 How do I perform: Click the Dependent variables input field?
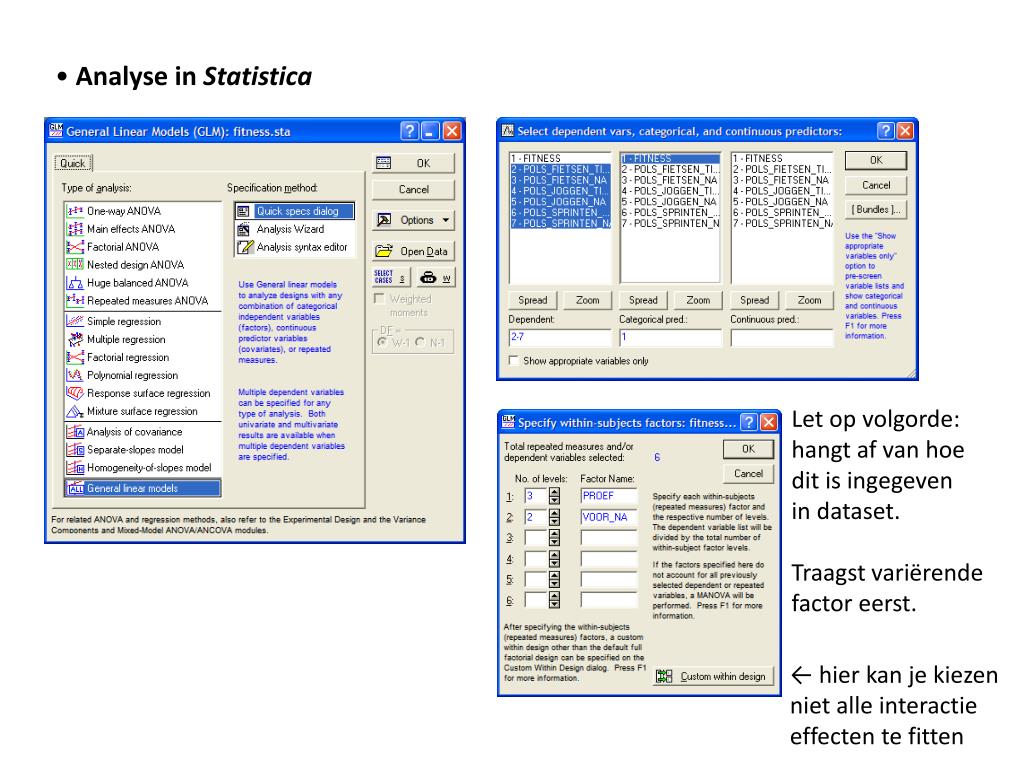click(560, 338)
